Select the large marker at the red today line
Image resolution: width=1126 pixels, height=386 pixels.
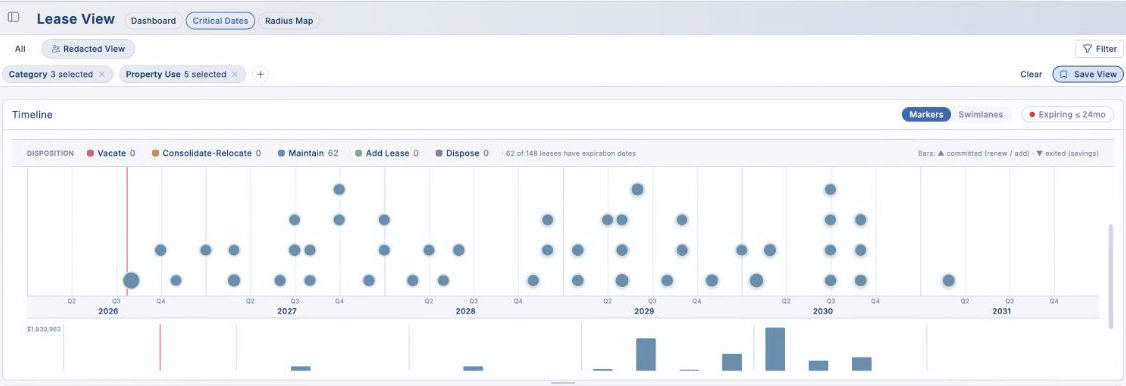[x=131, y=281]
